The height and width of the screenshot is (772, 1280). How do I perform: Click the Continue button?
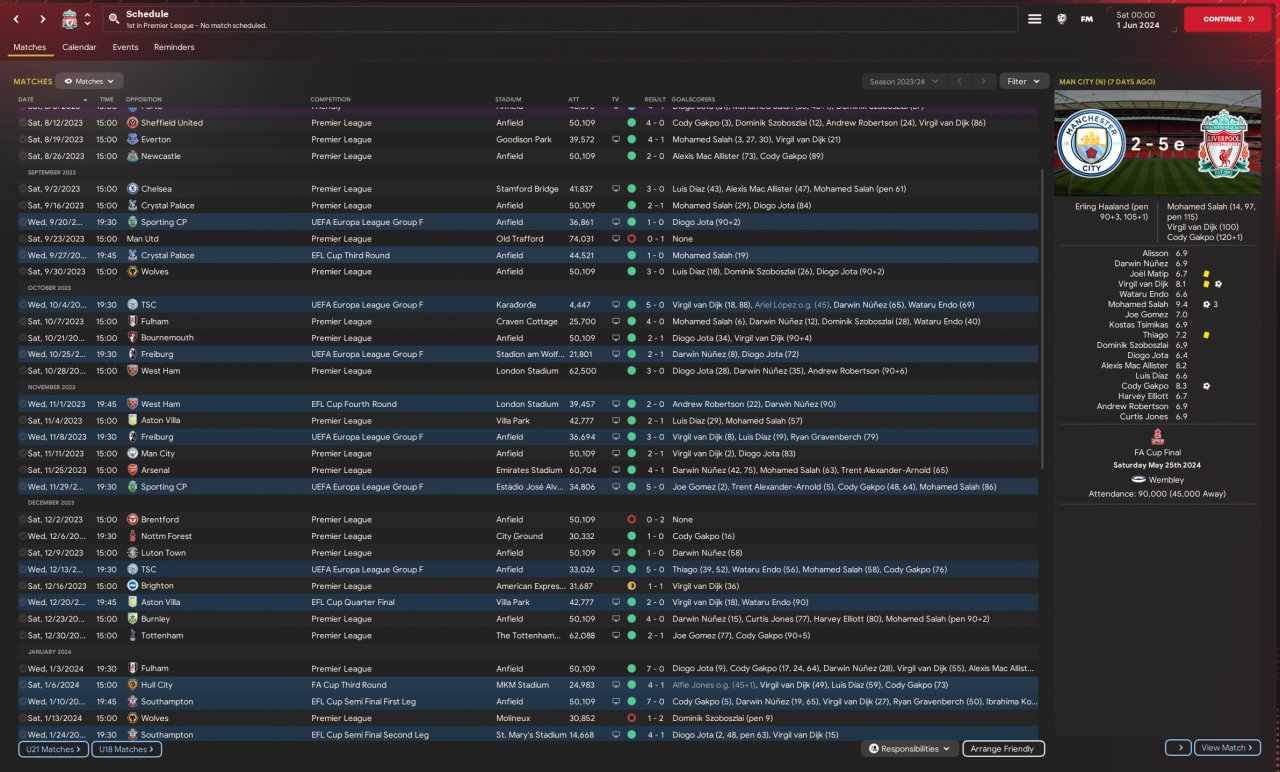1228,19
